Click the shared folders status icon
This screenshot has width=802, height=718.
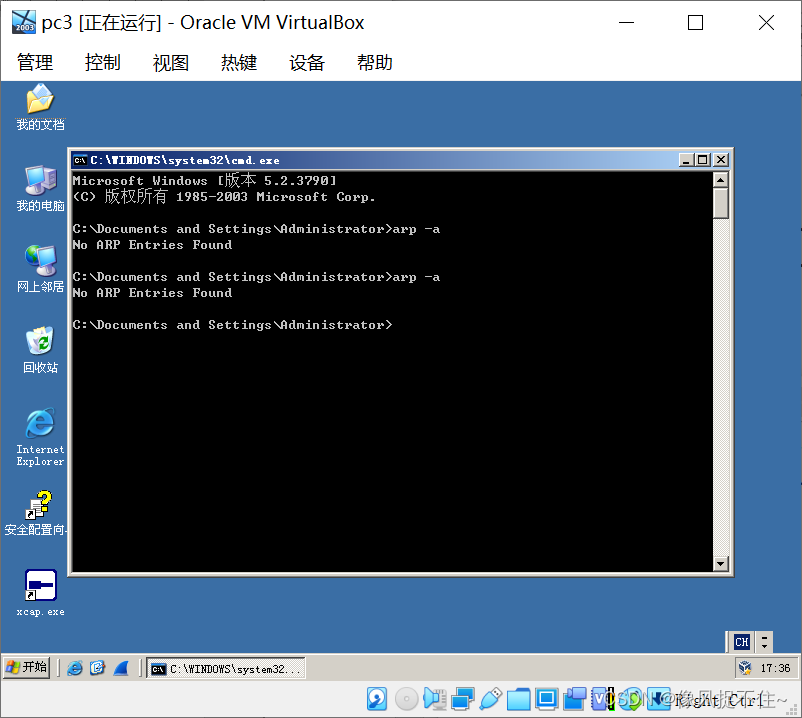point(519,699)
